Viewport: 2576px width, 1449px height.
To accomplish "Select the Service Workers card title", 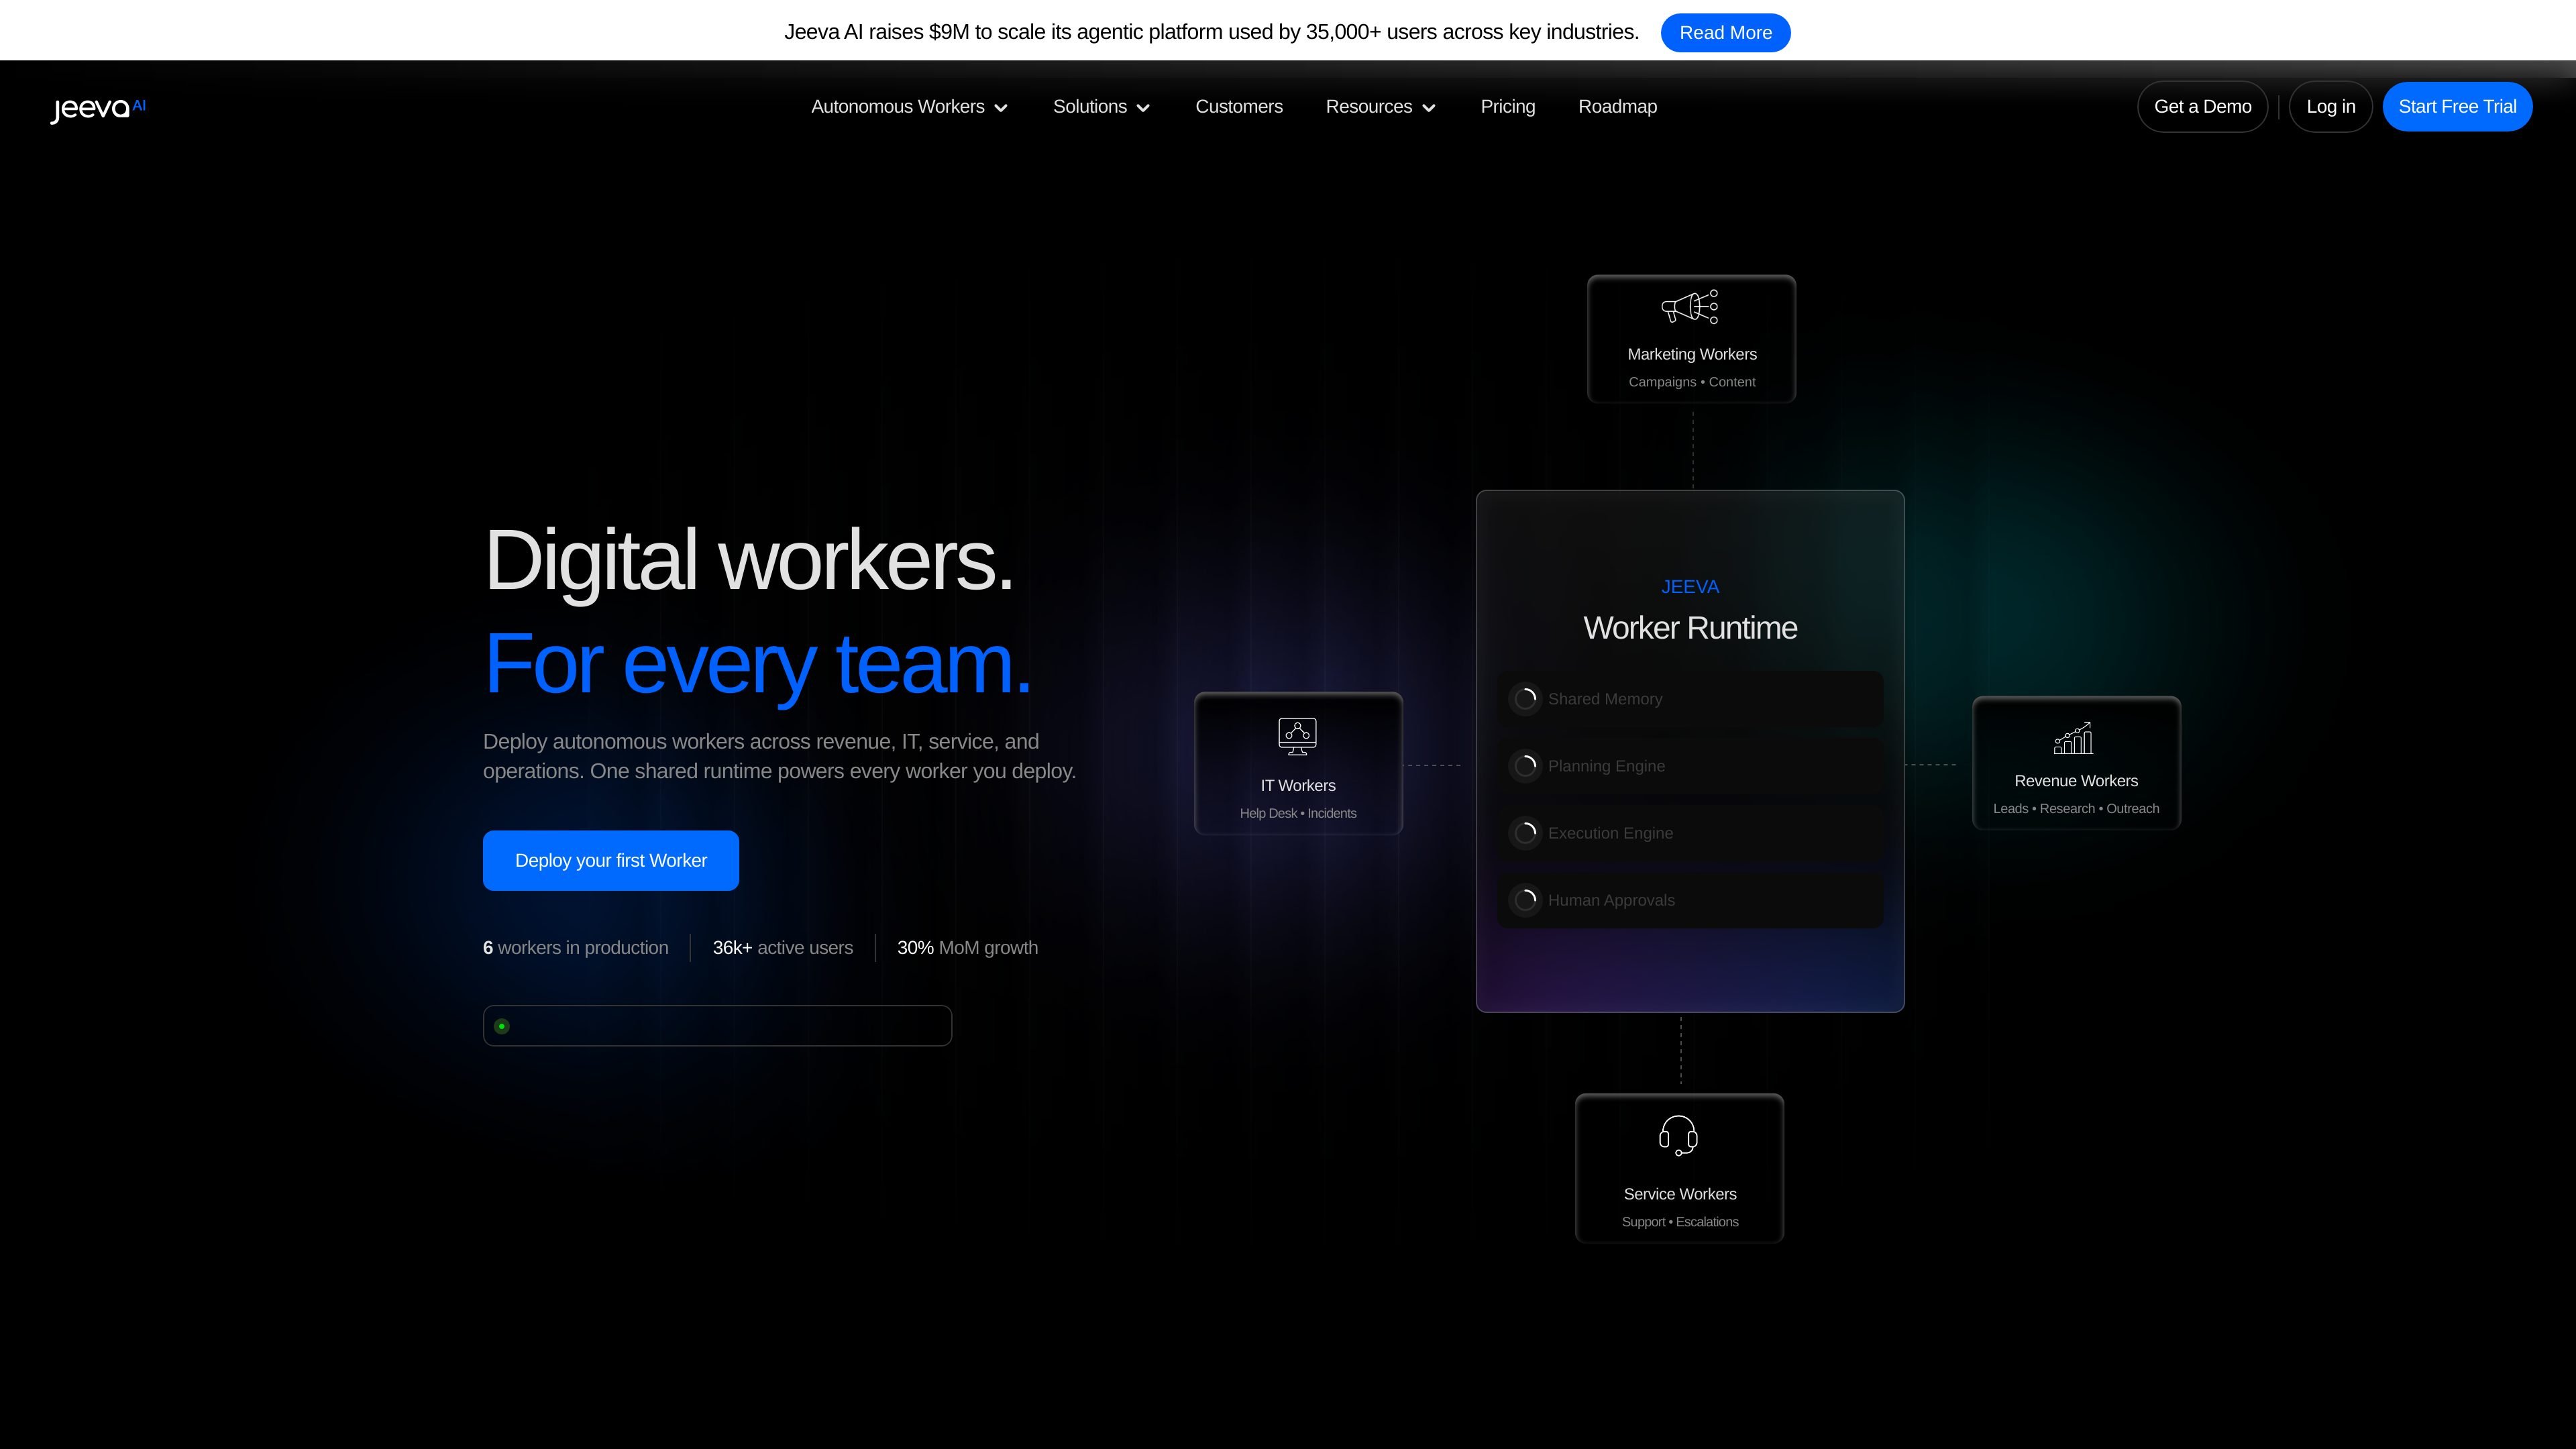I will (x=1680, y=1194).
